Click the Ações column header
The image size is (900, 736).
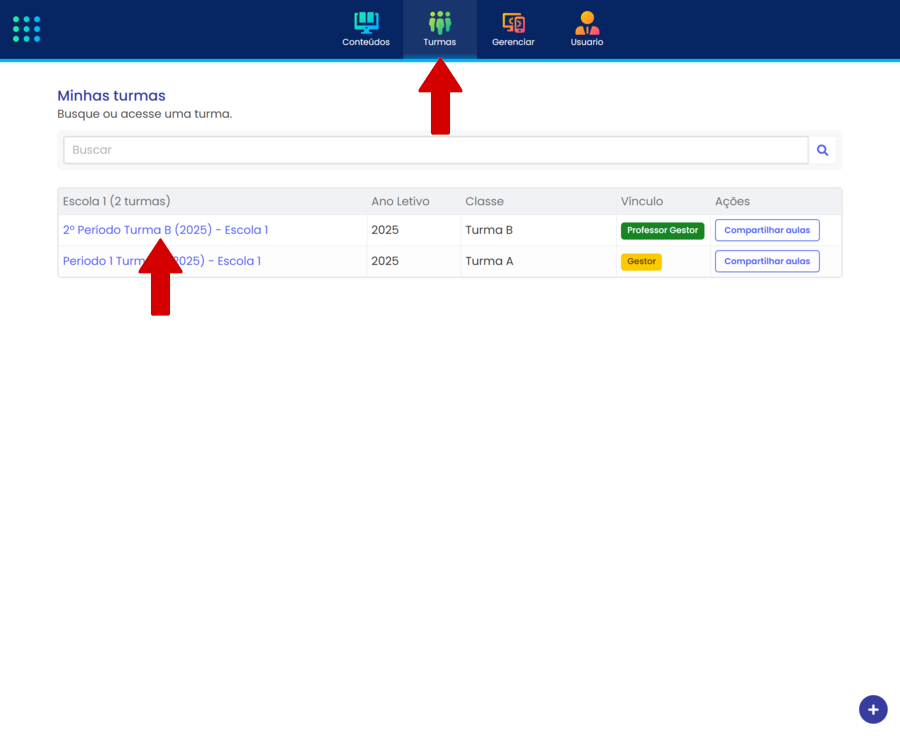[x=732, y=201]
